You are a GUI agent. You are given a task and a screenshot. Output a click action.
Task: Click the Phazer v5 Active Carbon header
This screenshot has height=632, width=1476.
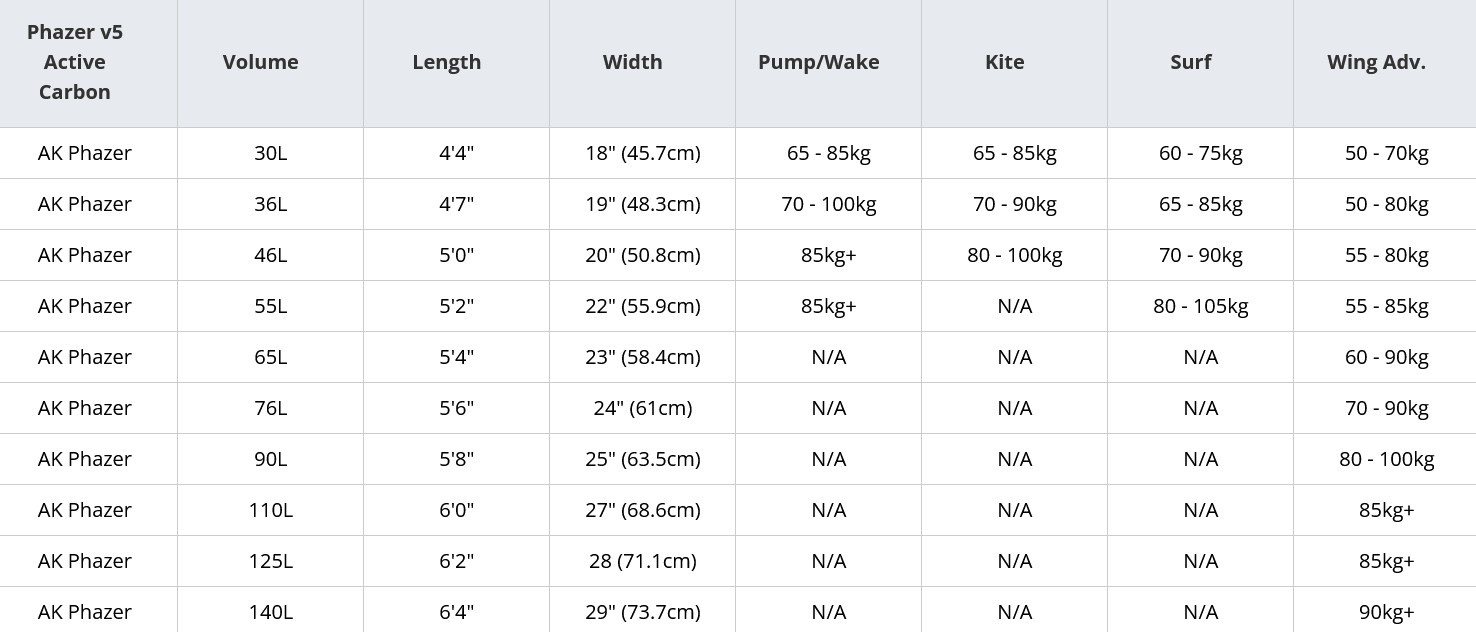[x=75, y=62]
